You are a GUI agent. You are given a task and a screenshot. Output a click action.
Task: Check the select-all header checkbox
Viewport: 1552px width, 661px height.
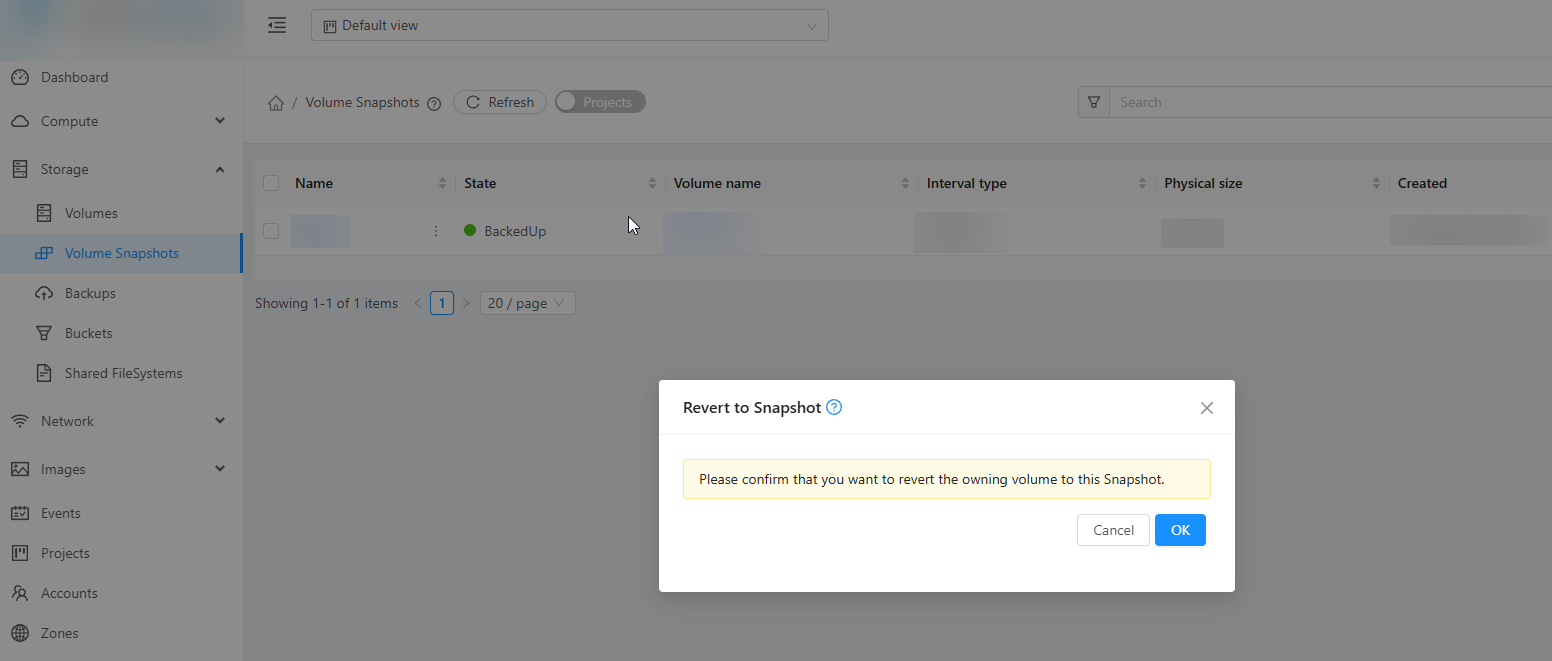click(x=271, y=183)
